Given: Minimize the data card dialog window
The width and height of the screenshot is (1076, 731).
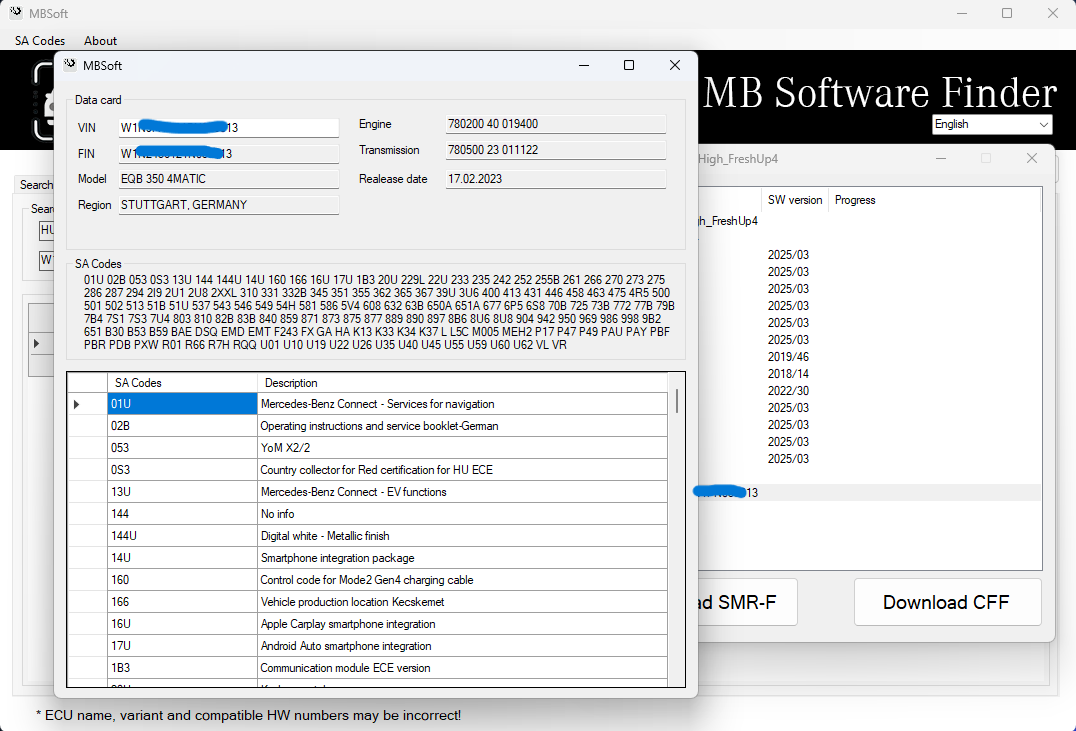Looking at the screenshot, I should 583,65.
